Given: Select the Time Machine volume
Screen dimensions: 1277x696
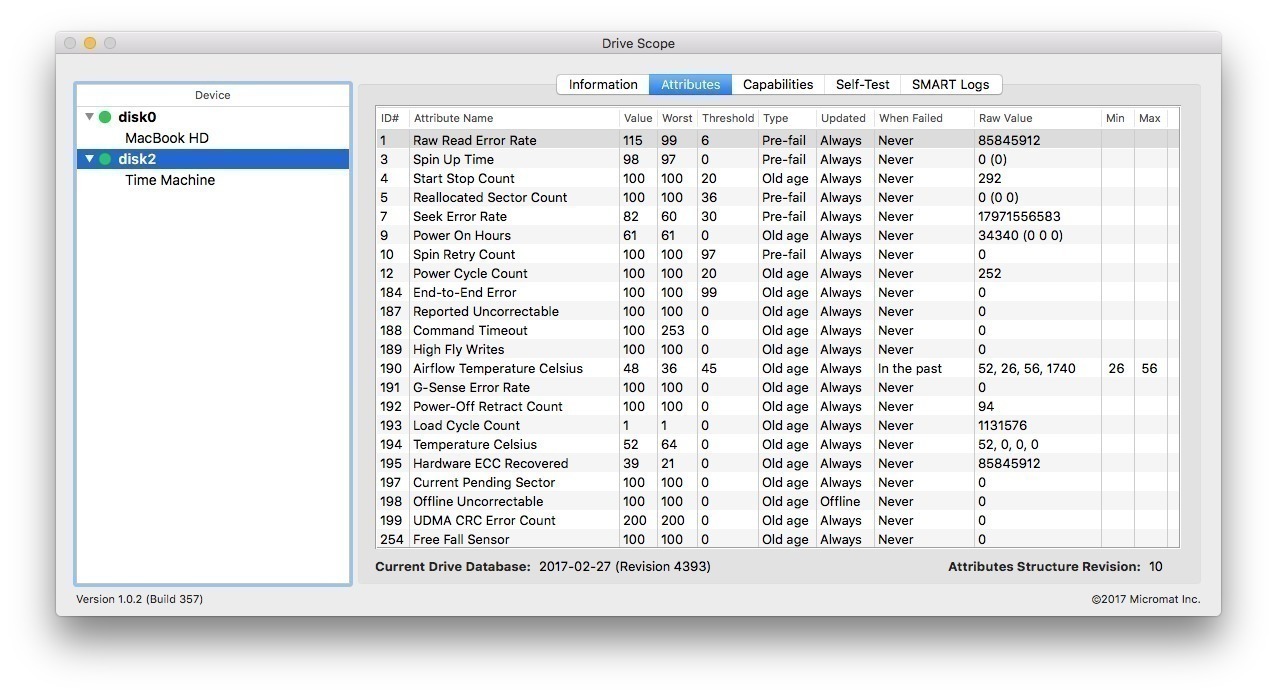Looking at the screenshot, I should point(169,180).
